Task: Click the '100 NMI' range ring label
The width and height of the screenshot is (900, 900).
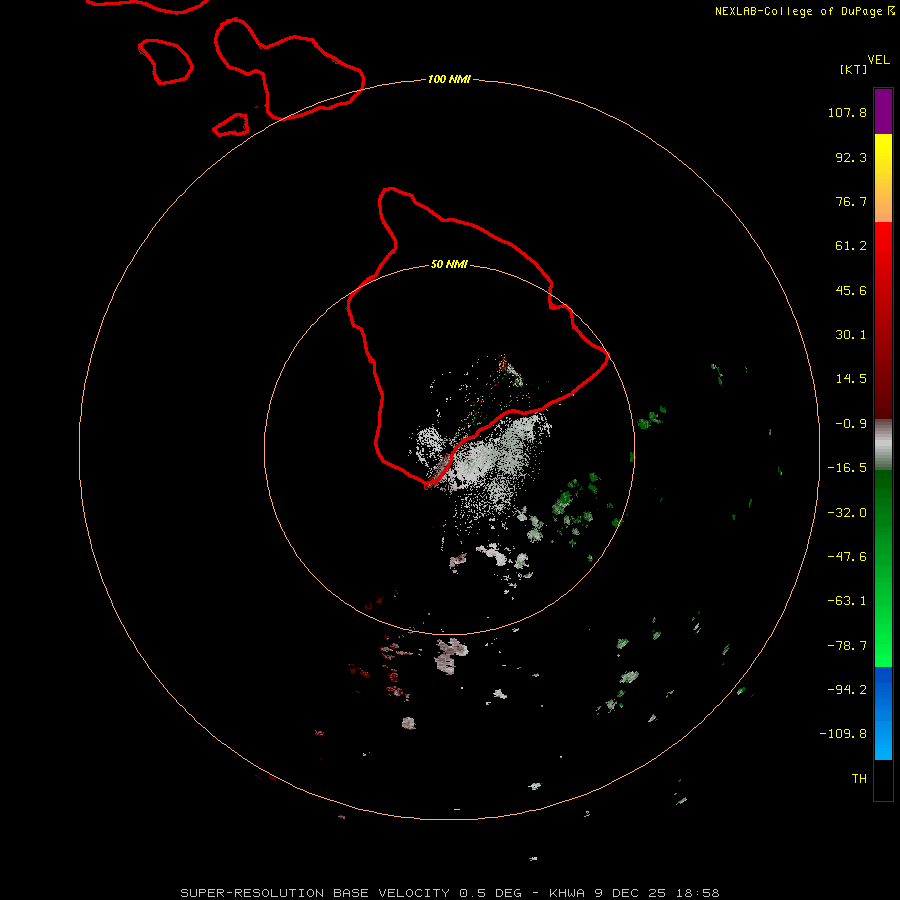Action: click(x=449, y=79)
